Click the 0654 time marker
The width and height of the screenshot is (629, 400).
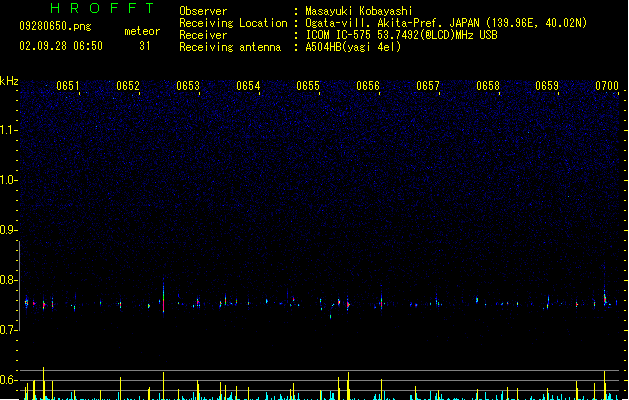click(x=248, y=86)
